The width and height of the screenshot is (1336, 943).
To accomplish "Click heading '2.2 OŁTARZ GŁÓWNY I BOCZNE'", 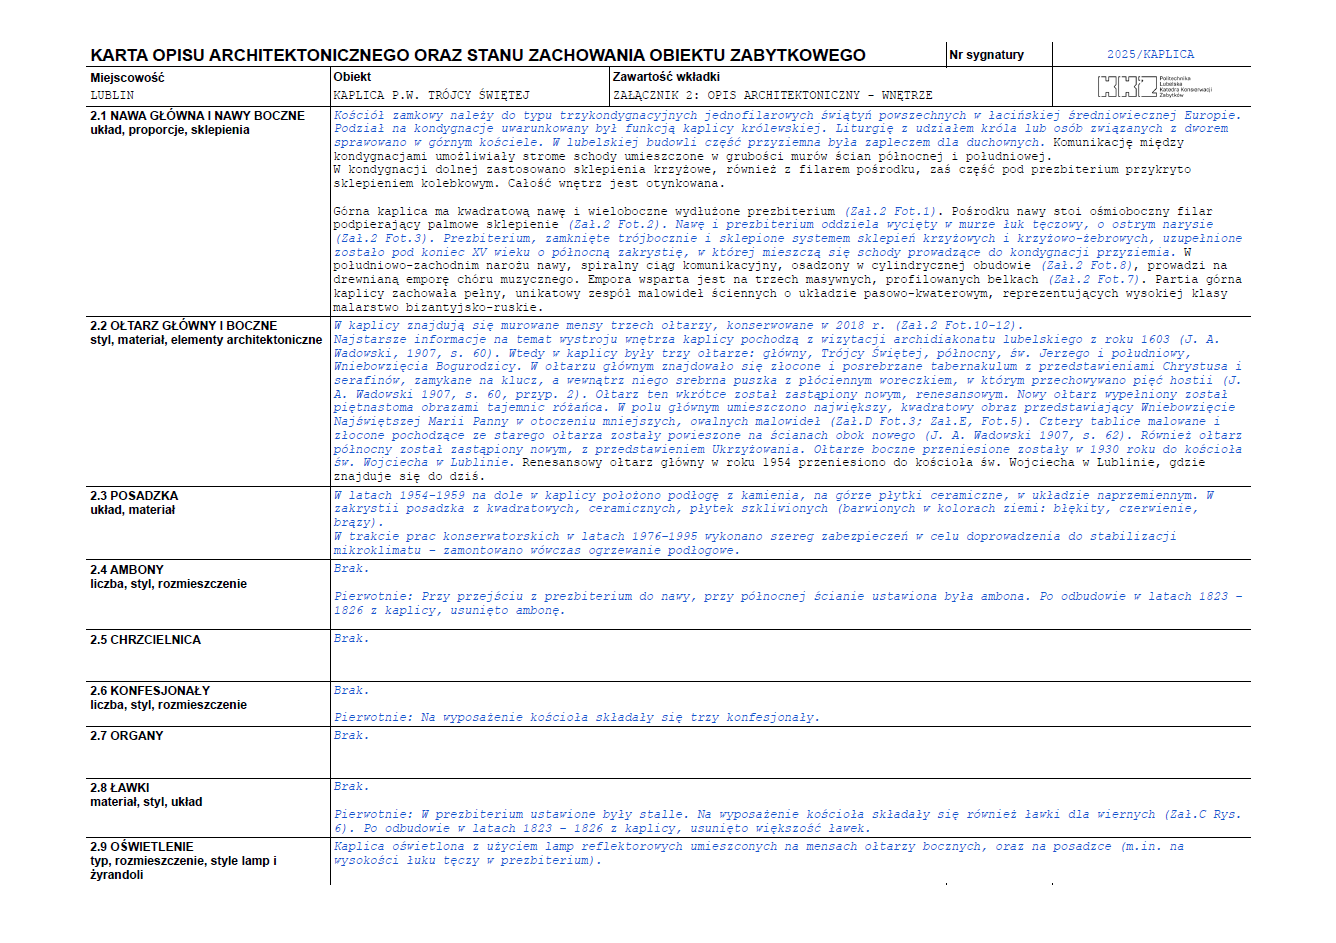I will [183, 326].
